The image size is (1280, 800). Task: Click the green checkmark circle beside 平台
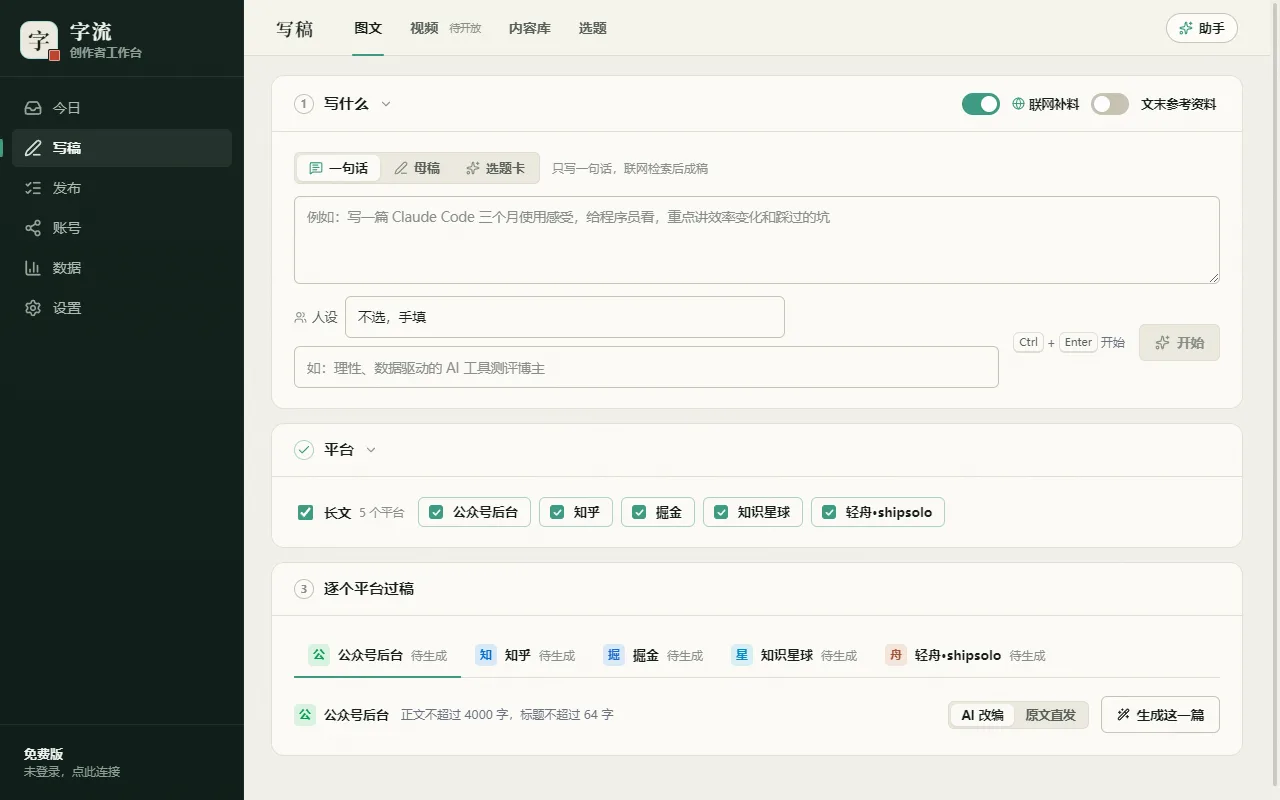[x=304, y=450]
